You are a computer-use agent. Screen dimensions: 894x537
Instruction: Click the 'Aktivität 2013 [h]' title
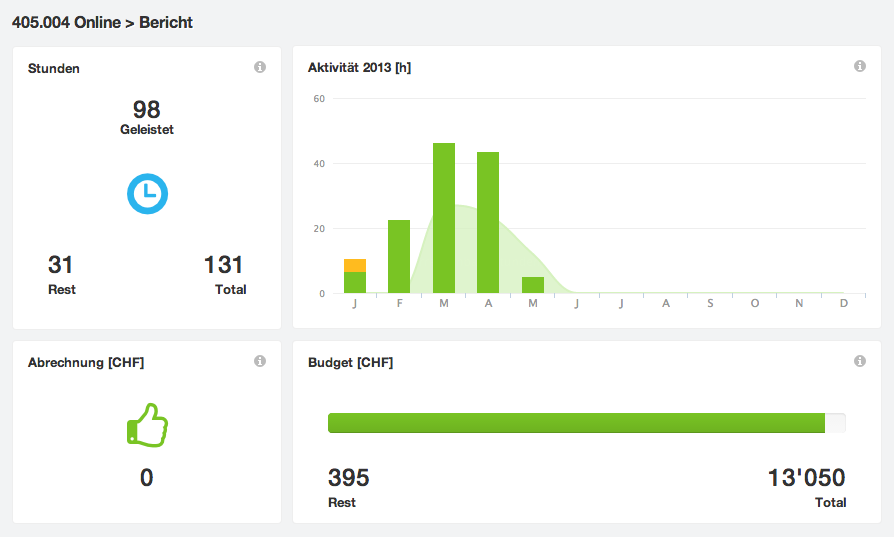click(x=359, y=67)
